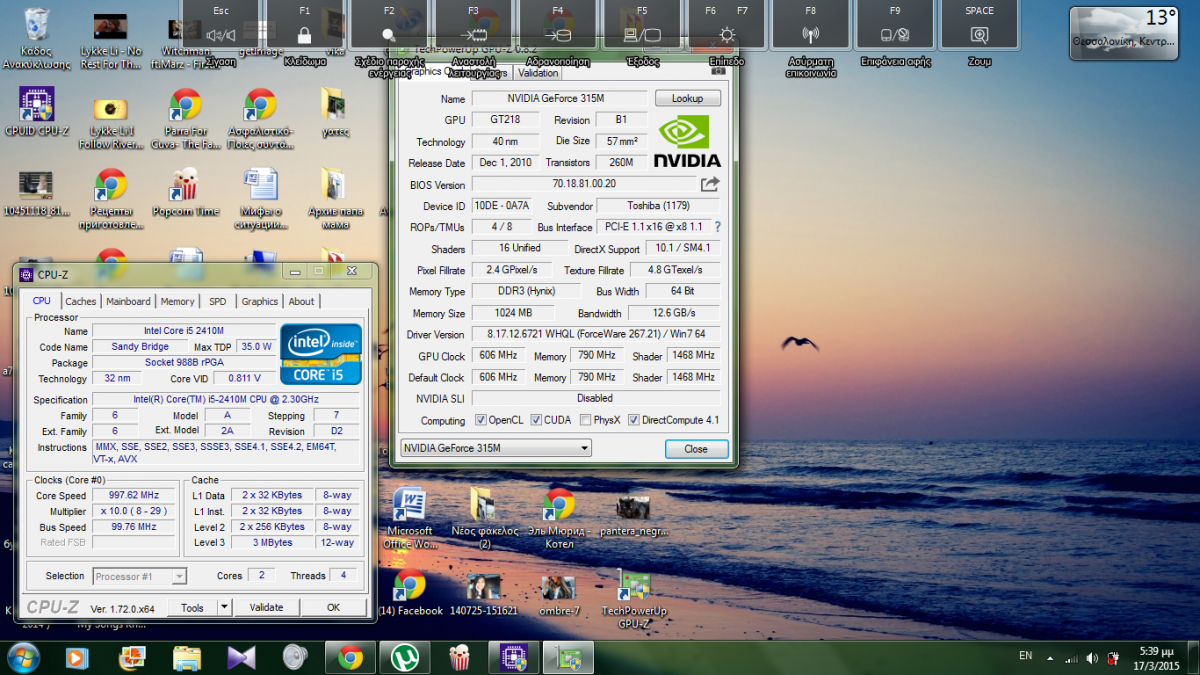Uncheck the CUDA checkbox in GPU-Z
Viewport: 1200px width, 675px height.
coord(536,420)
